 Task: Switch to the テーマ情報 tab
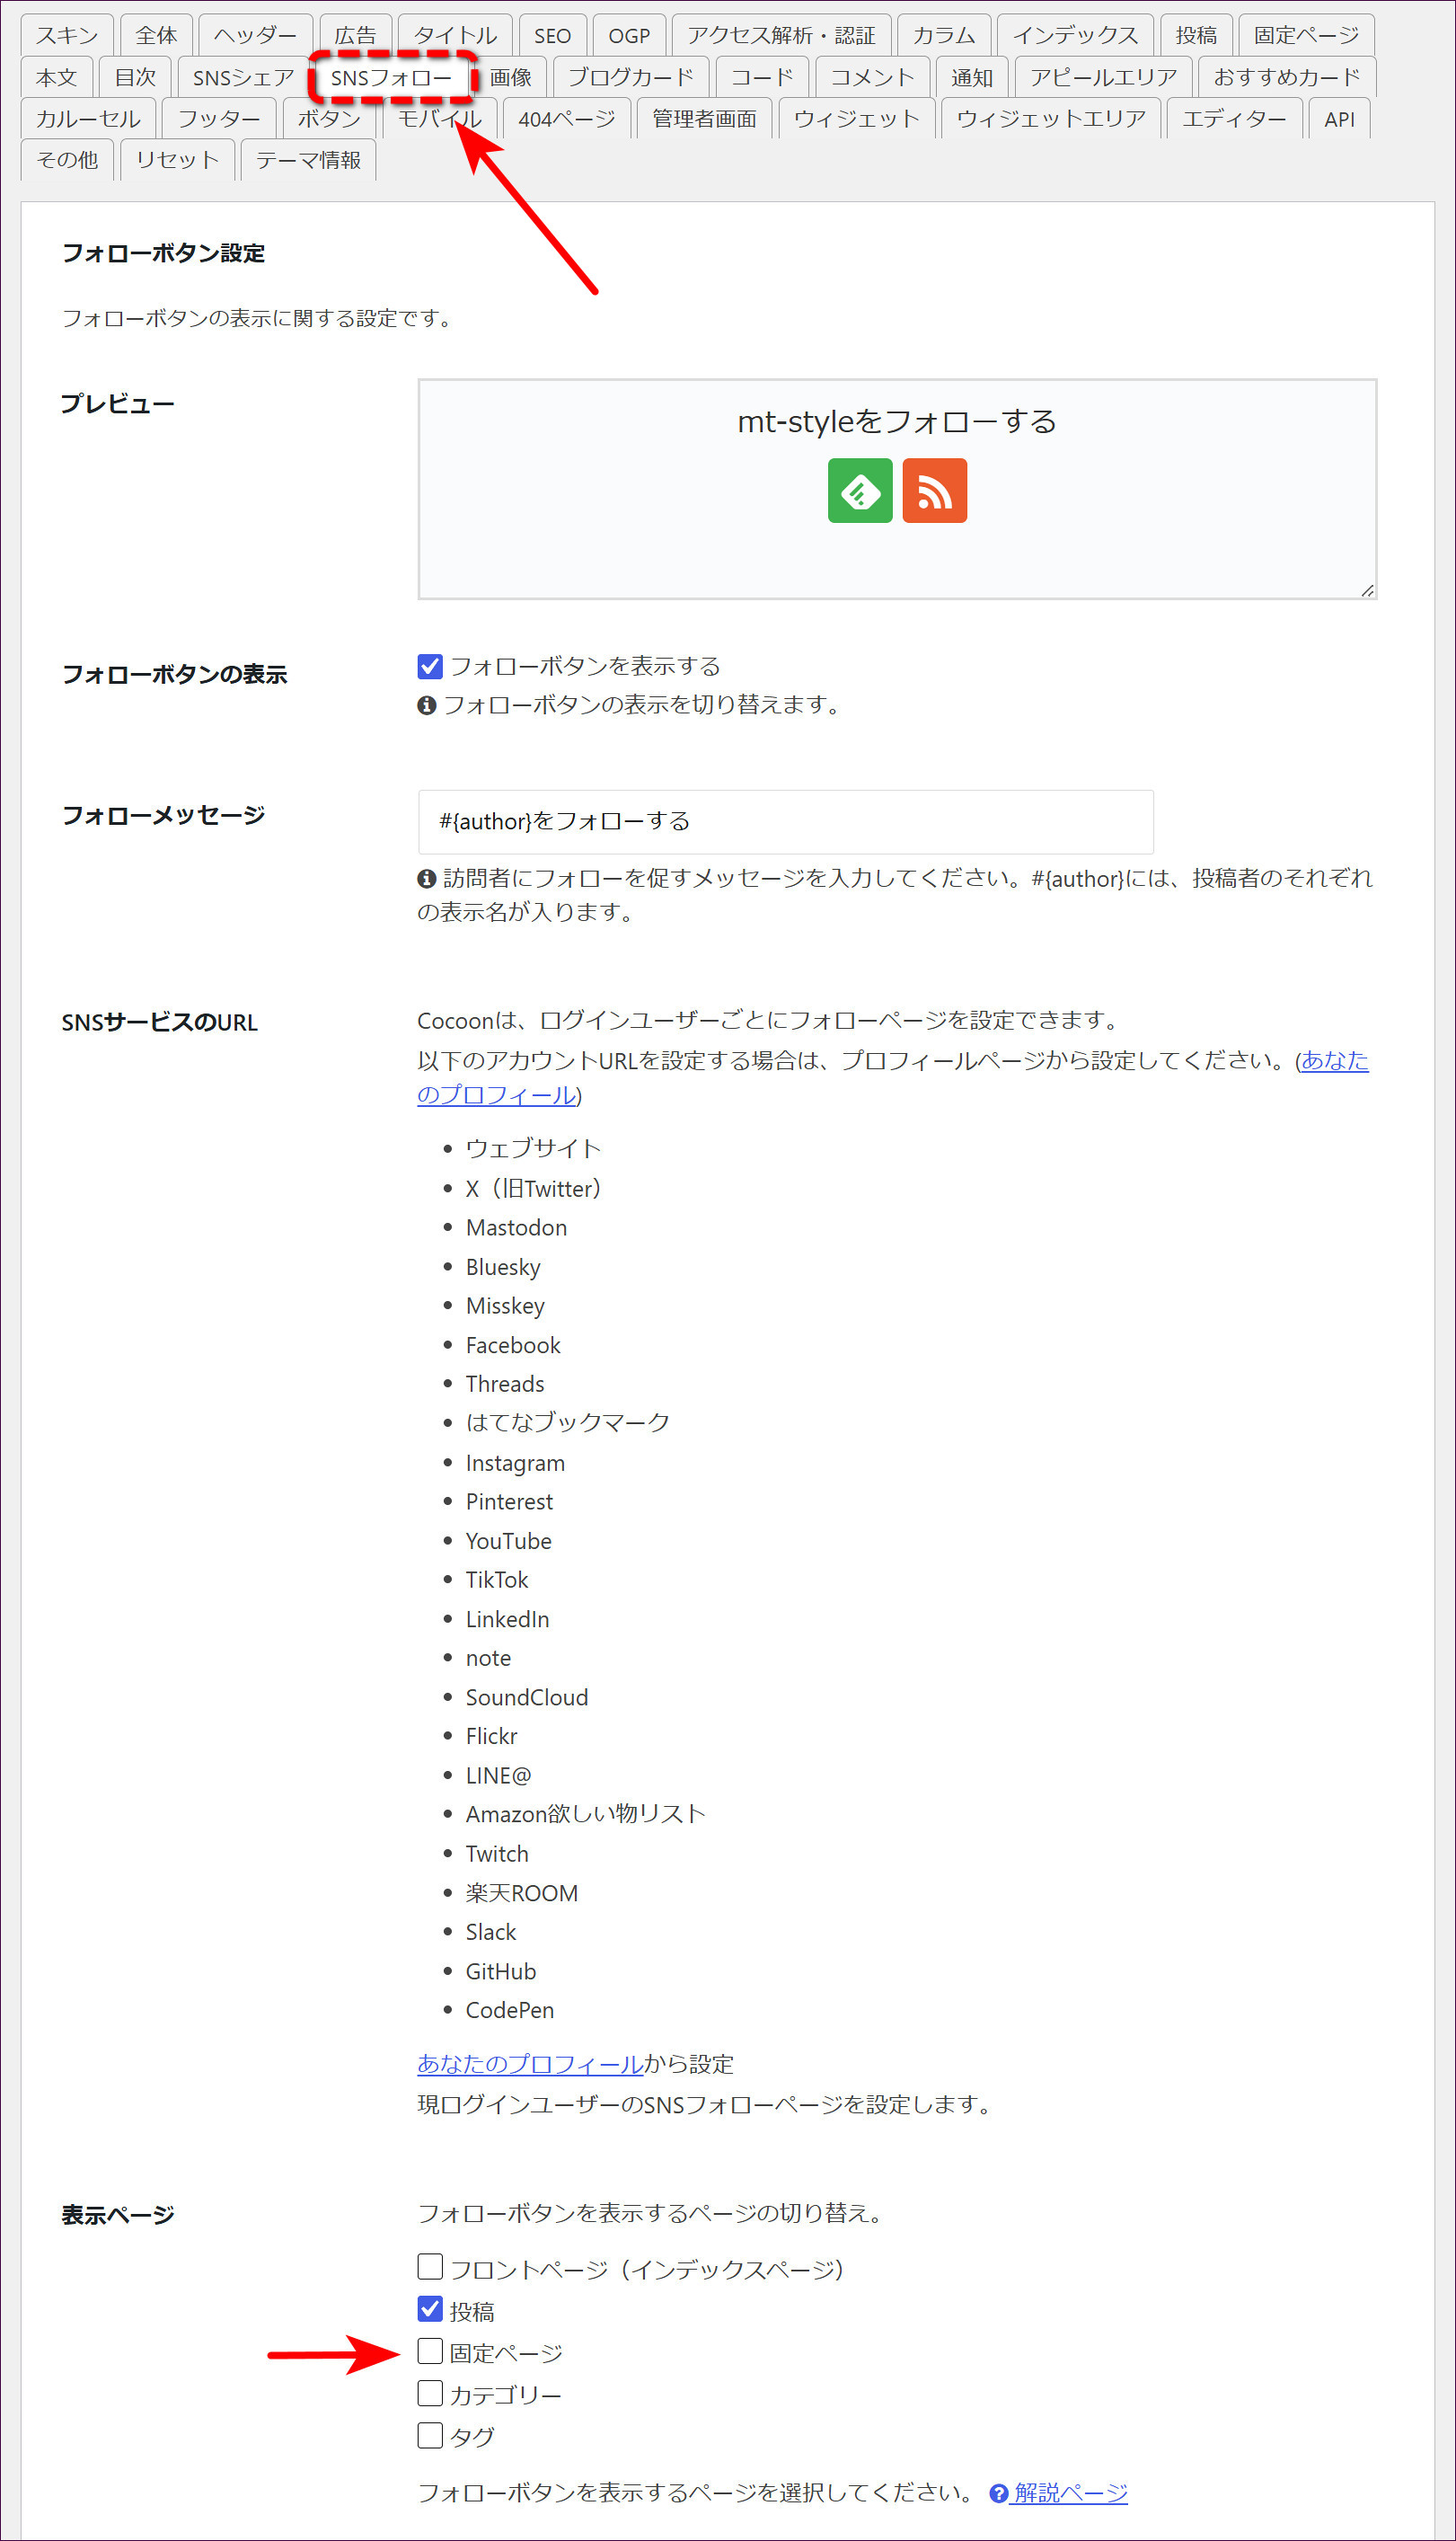[x=308, y=160]
